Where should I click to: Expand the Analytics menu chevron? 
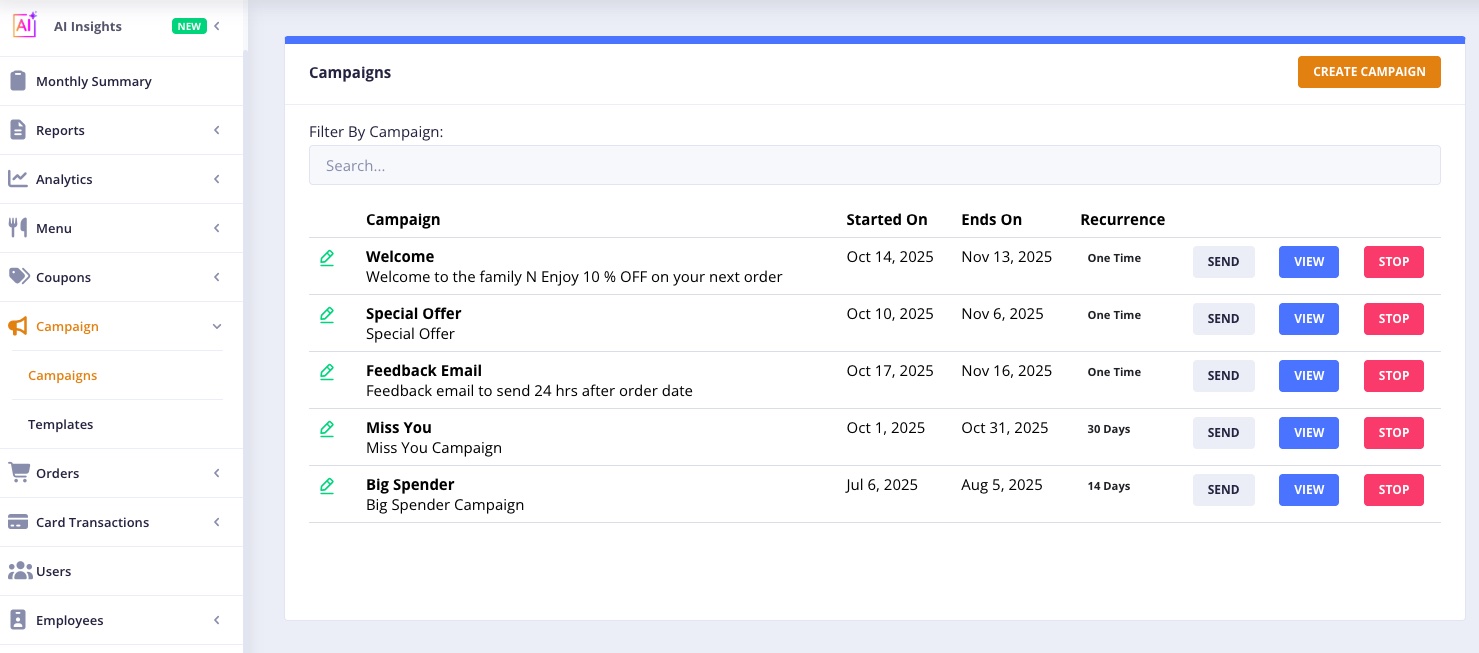pos(217,179)
